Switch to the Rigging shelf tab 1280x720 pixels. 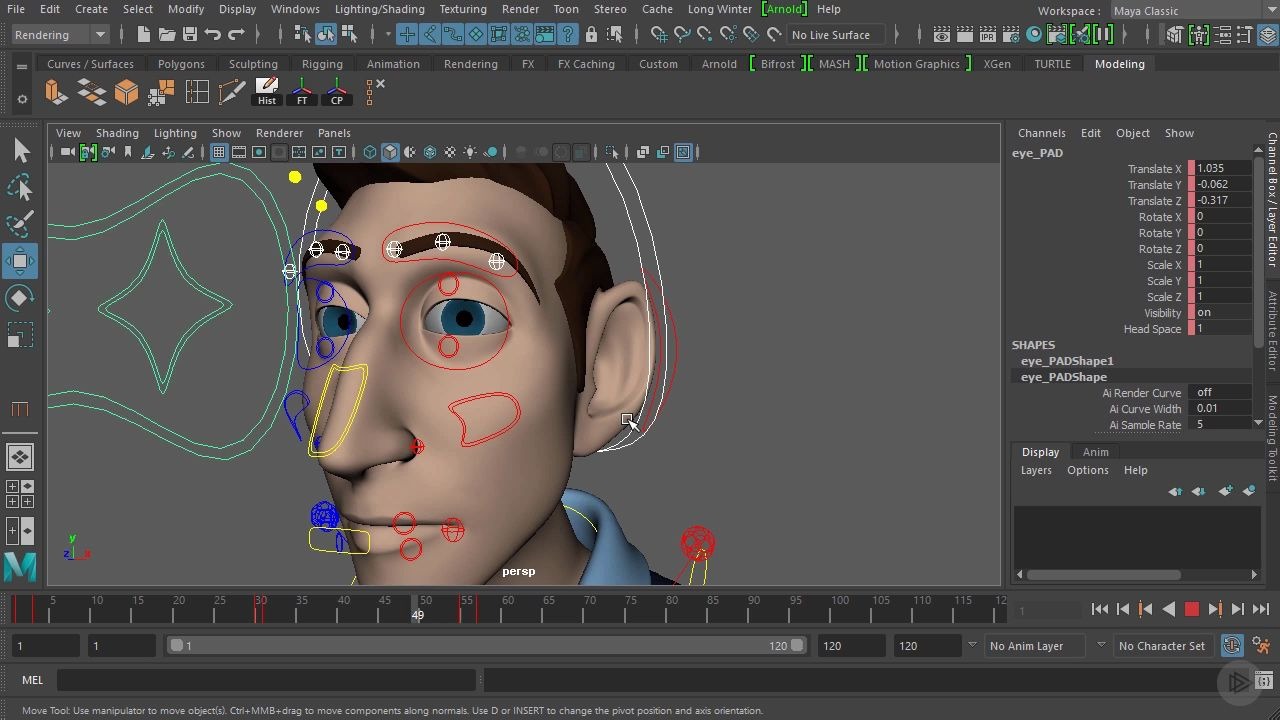coord(322,64)
